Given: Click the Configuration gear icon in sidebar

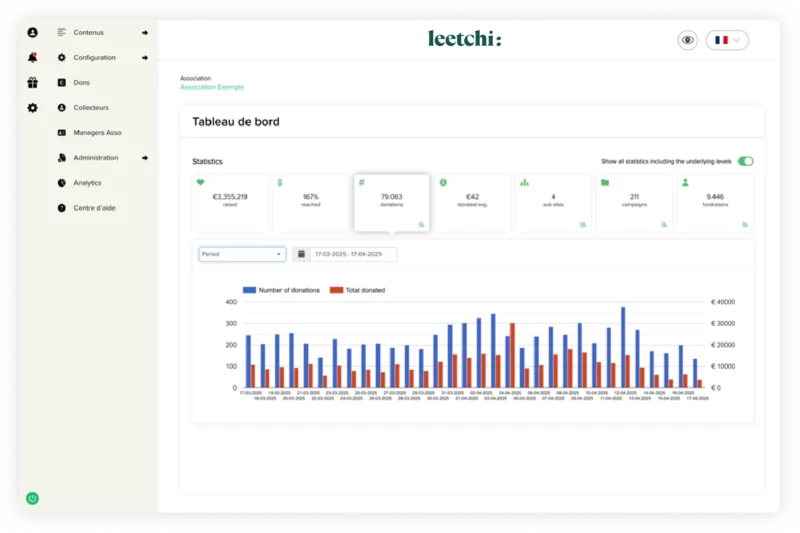Looking at the screenshot, I should (x=62, y=57).
